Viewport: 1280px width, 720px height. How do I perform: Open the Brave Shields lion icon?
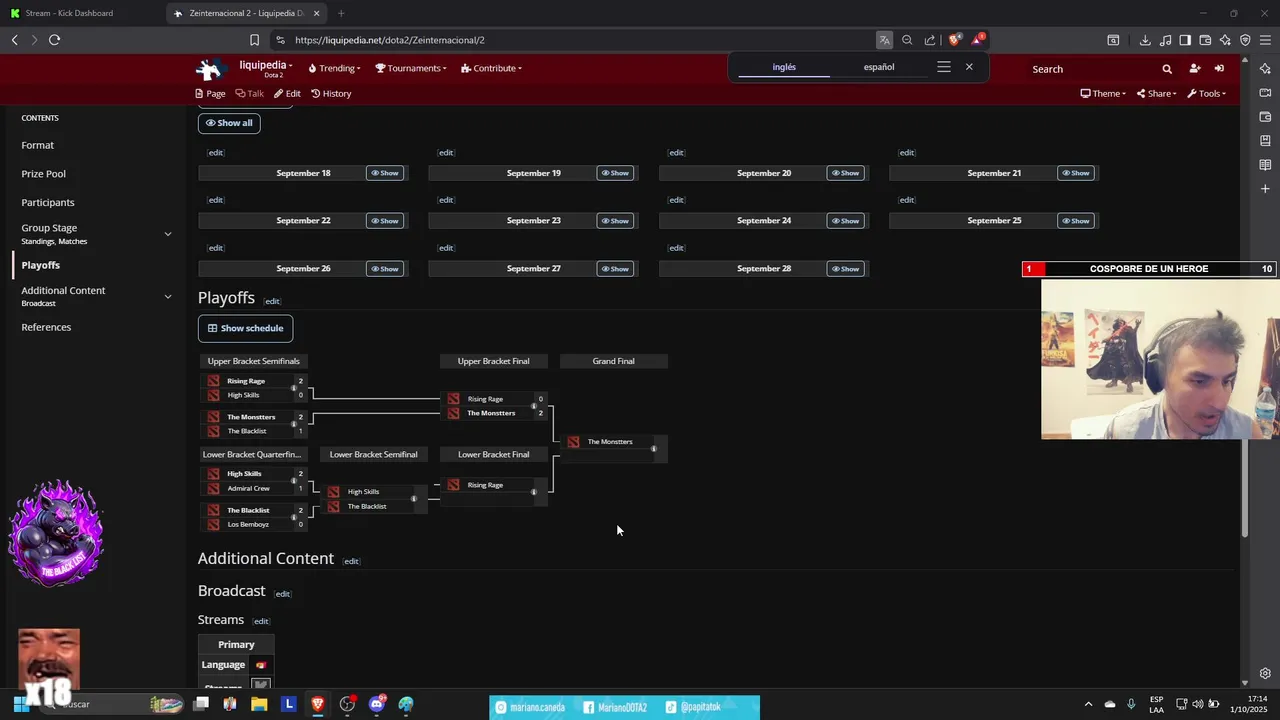click(955, 40)
